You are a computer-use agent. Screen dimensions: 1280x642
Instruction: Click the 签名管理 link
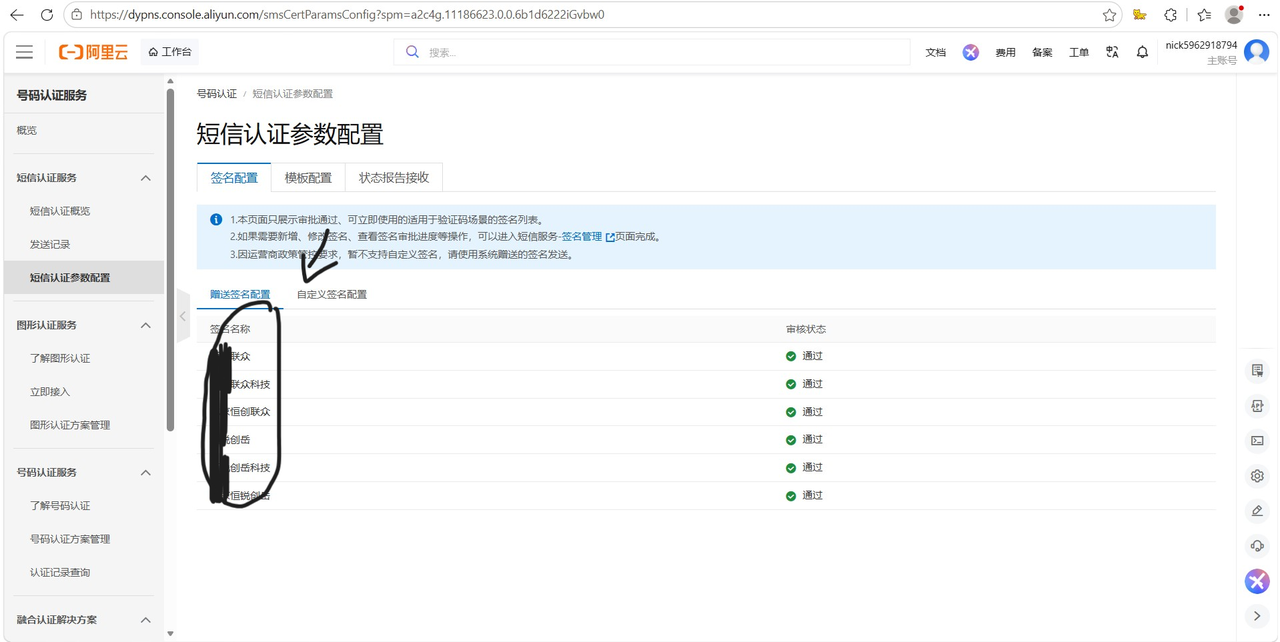coord(582,237)
